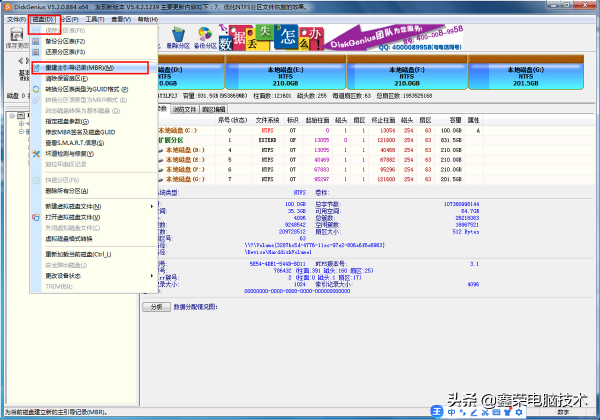This screenshot has width=600, height=420.
Task: Click icon beside 打开虚拟磁盘文件 menu entry
Action: click(37, 215)
